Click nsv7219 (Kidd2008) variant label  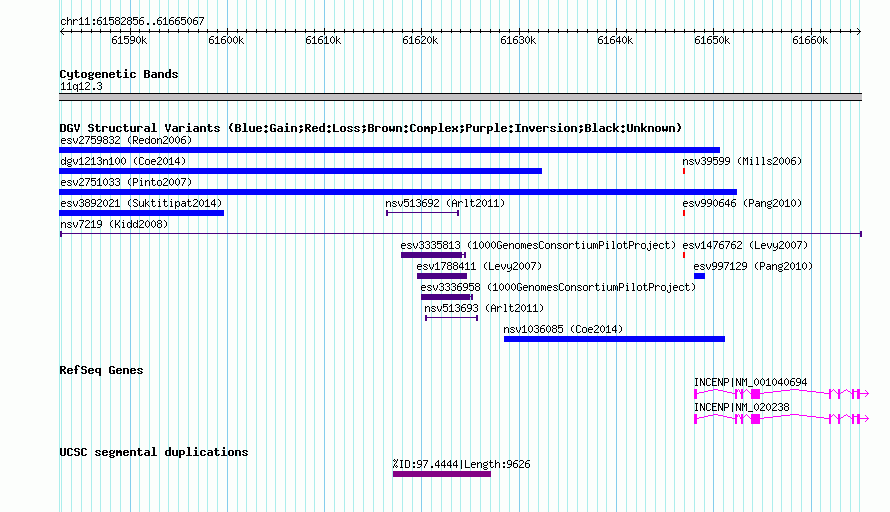[114, 224]
